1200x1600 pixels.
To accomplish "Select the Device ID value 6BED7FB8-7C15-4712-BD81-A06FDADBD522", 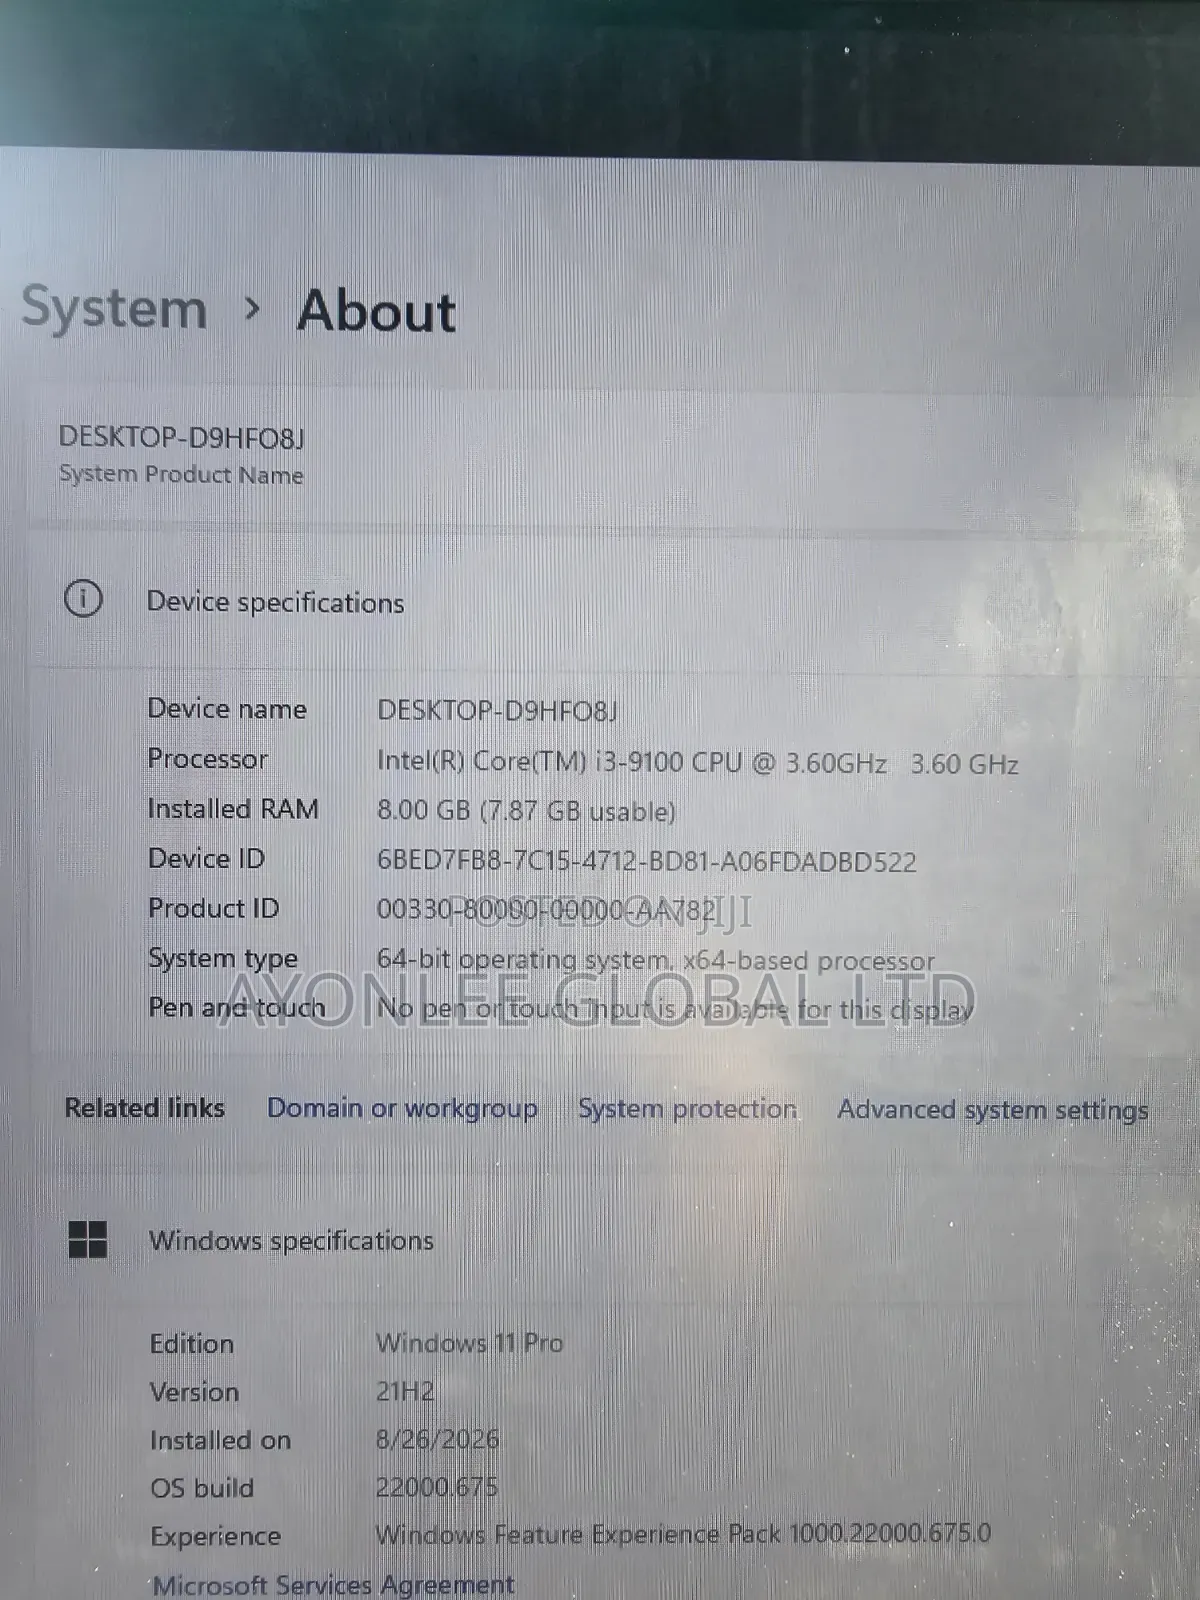I will point(646,862).
